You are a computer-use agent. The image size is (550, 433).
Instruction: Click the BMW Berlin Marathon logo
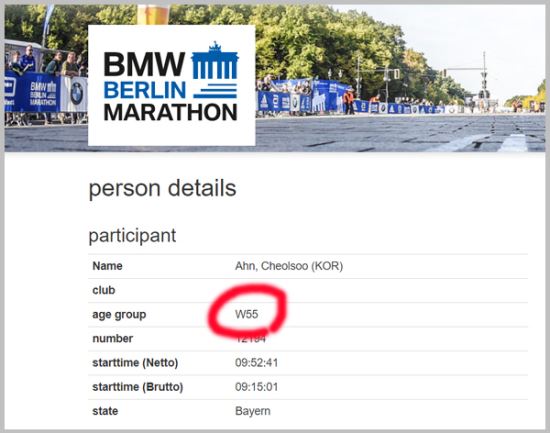(172, 85)
